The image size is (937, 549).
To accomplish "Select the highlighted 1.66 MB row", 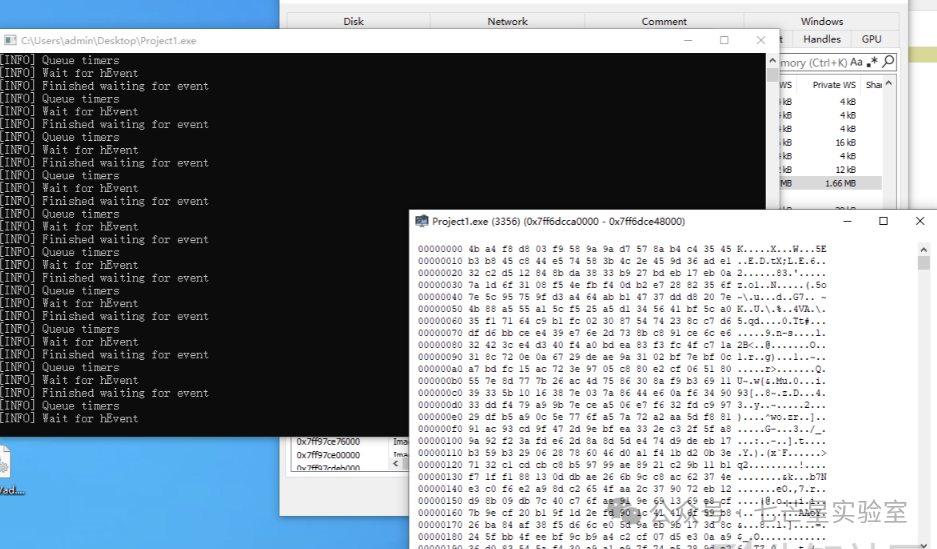I will [x=831, y=183].
